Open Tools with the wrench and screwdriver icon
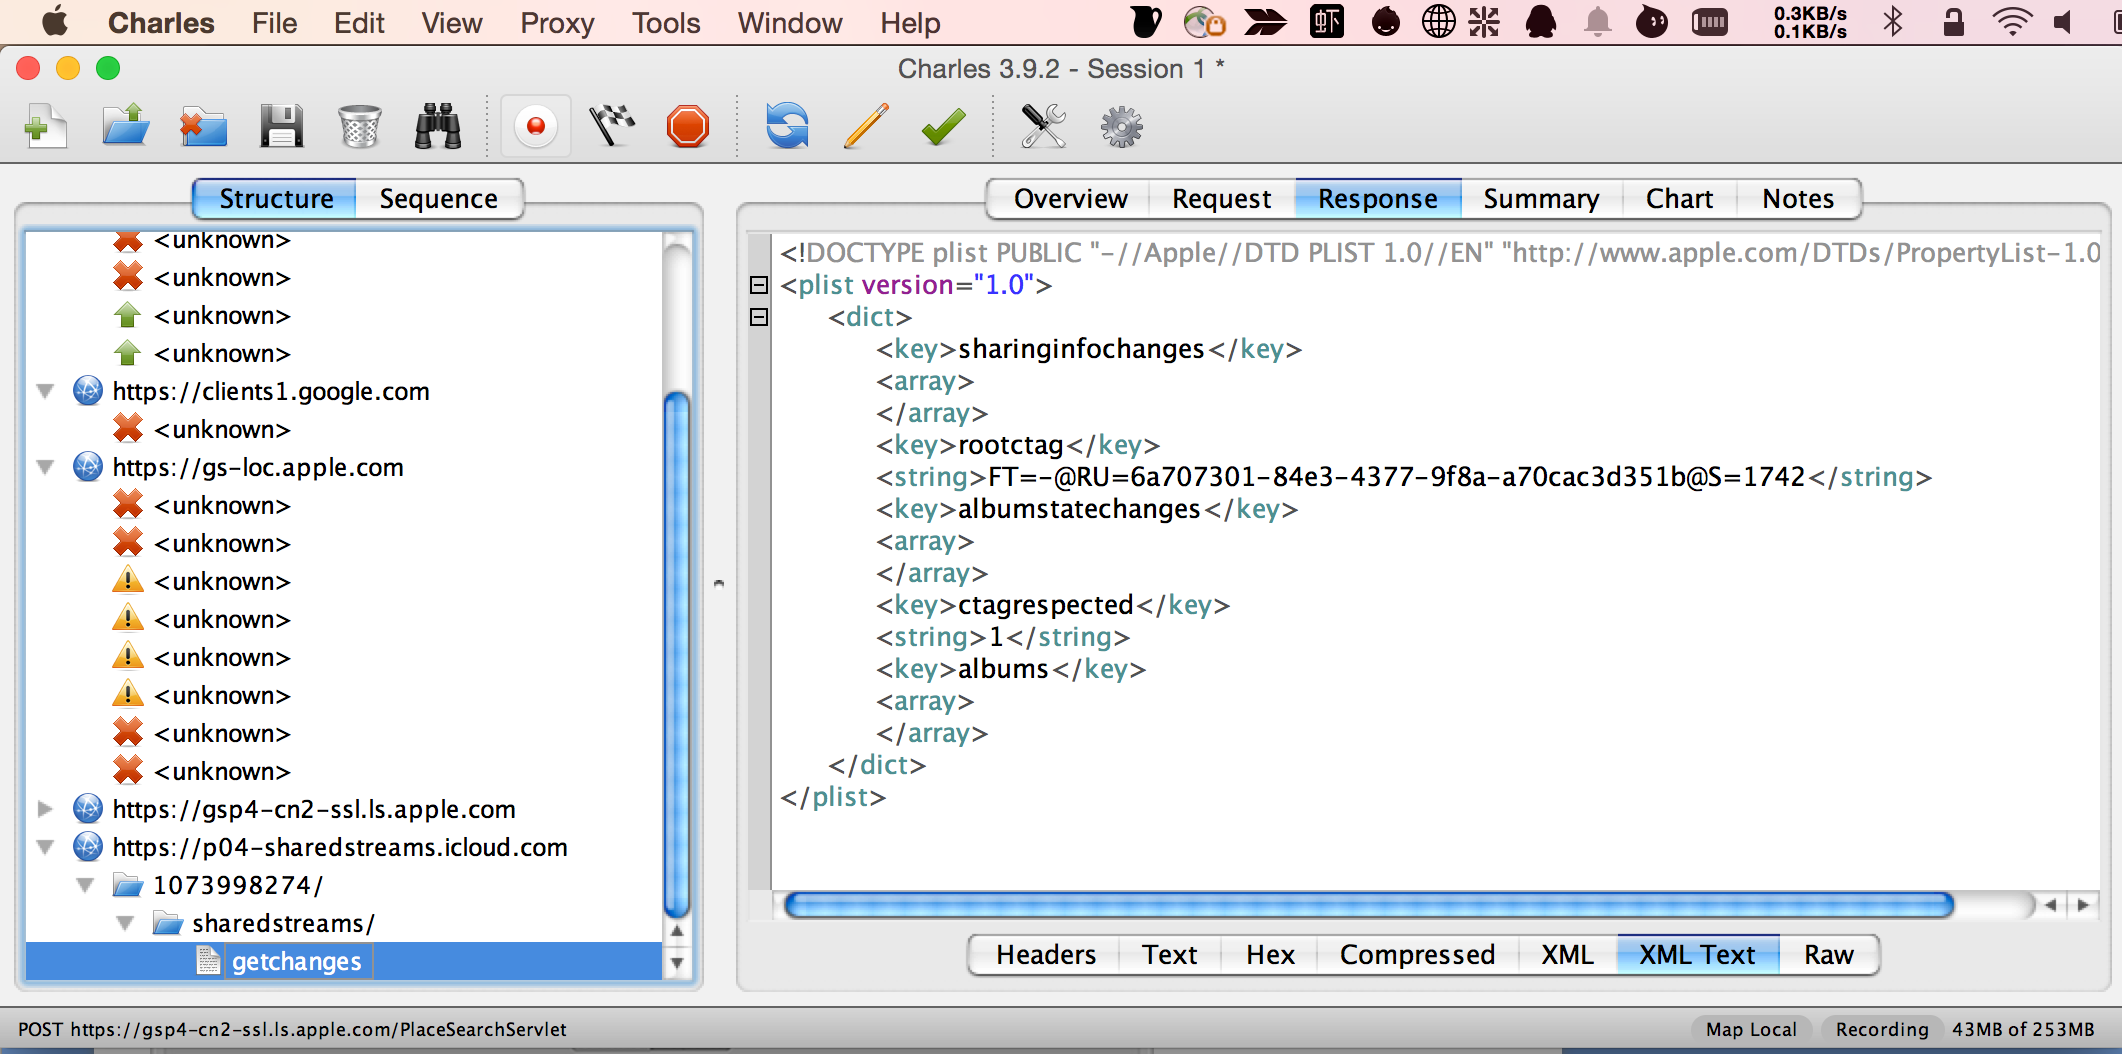Viewport: 2122px width, 1054px height. tap(1043, 127)
